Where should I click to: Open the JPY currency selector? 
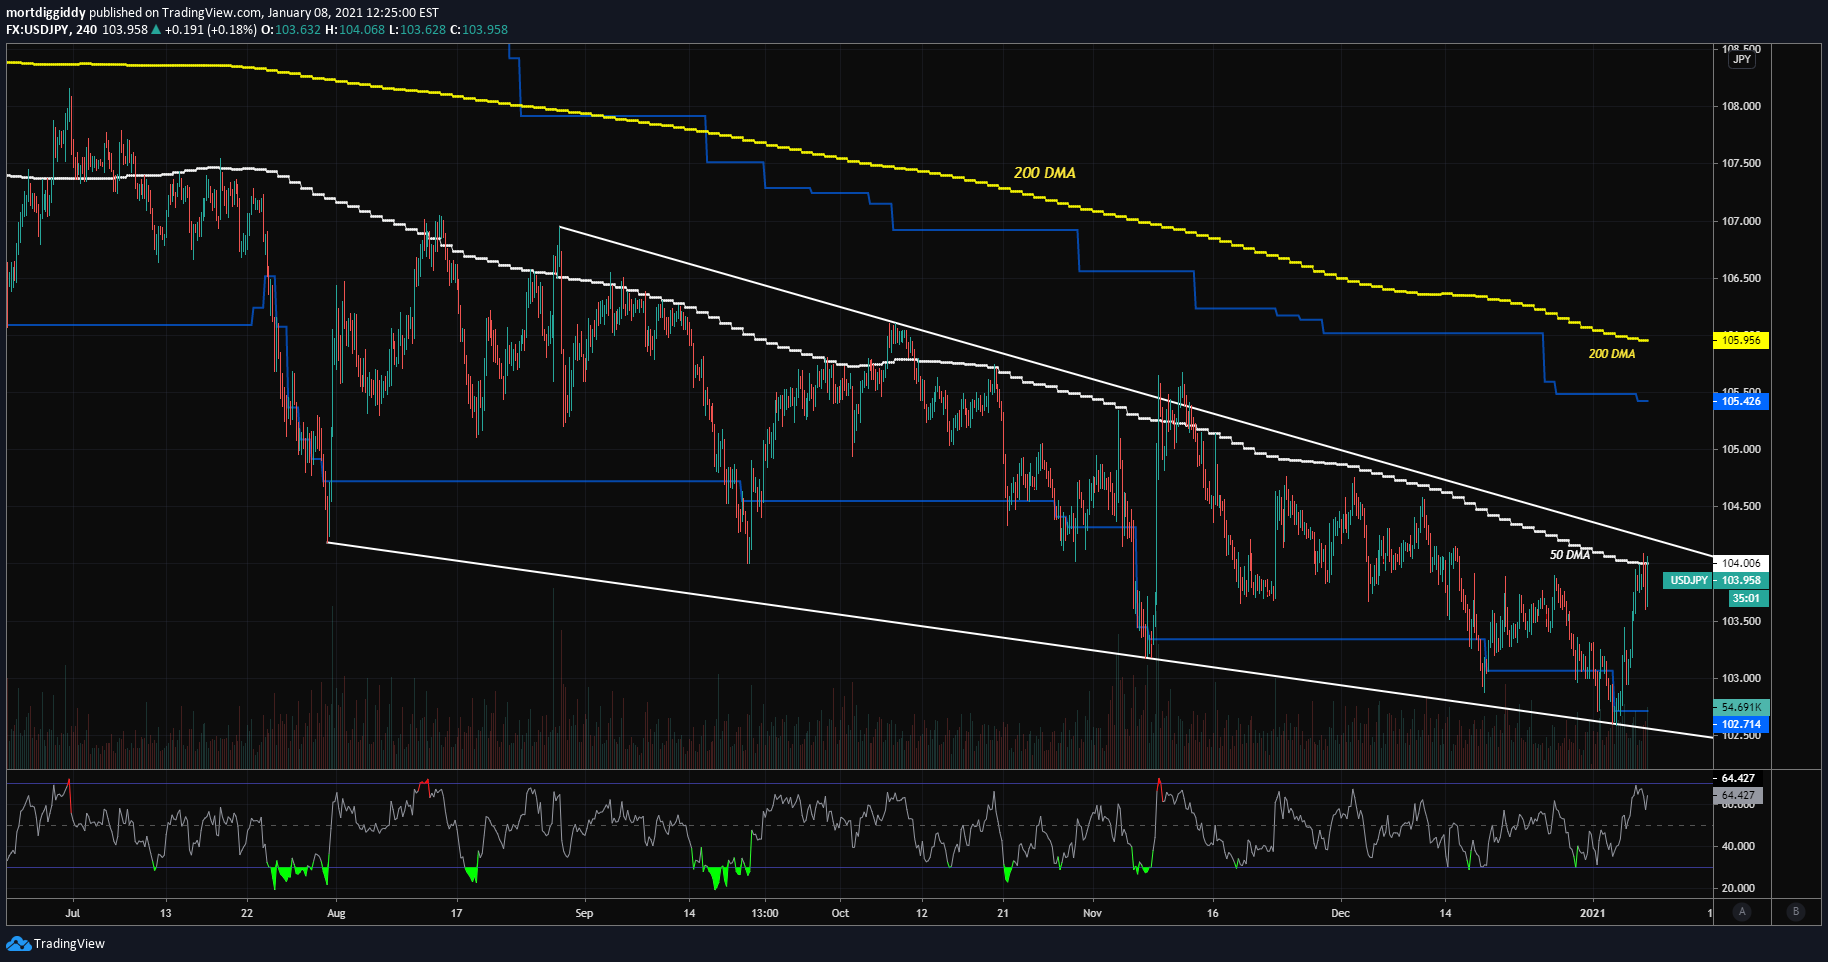(x=1742, y=59)
